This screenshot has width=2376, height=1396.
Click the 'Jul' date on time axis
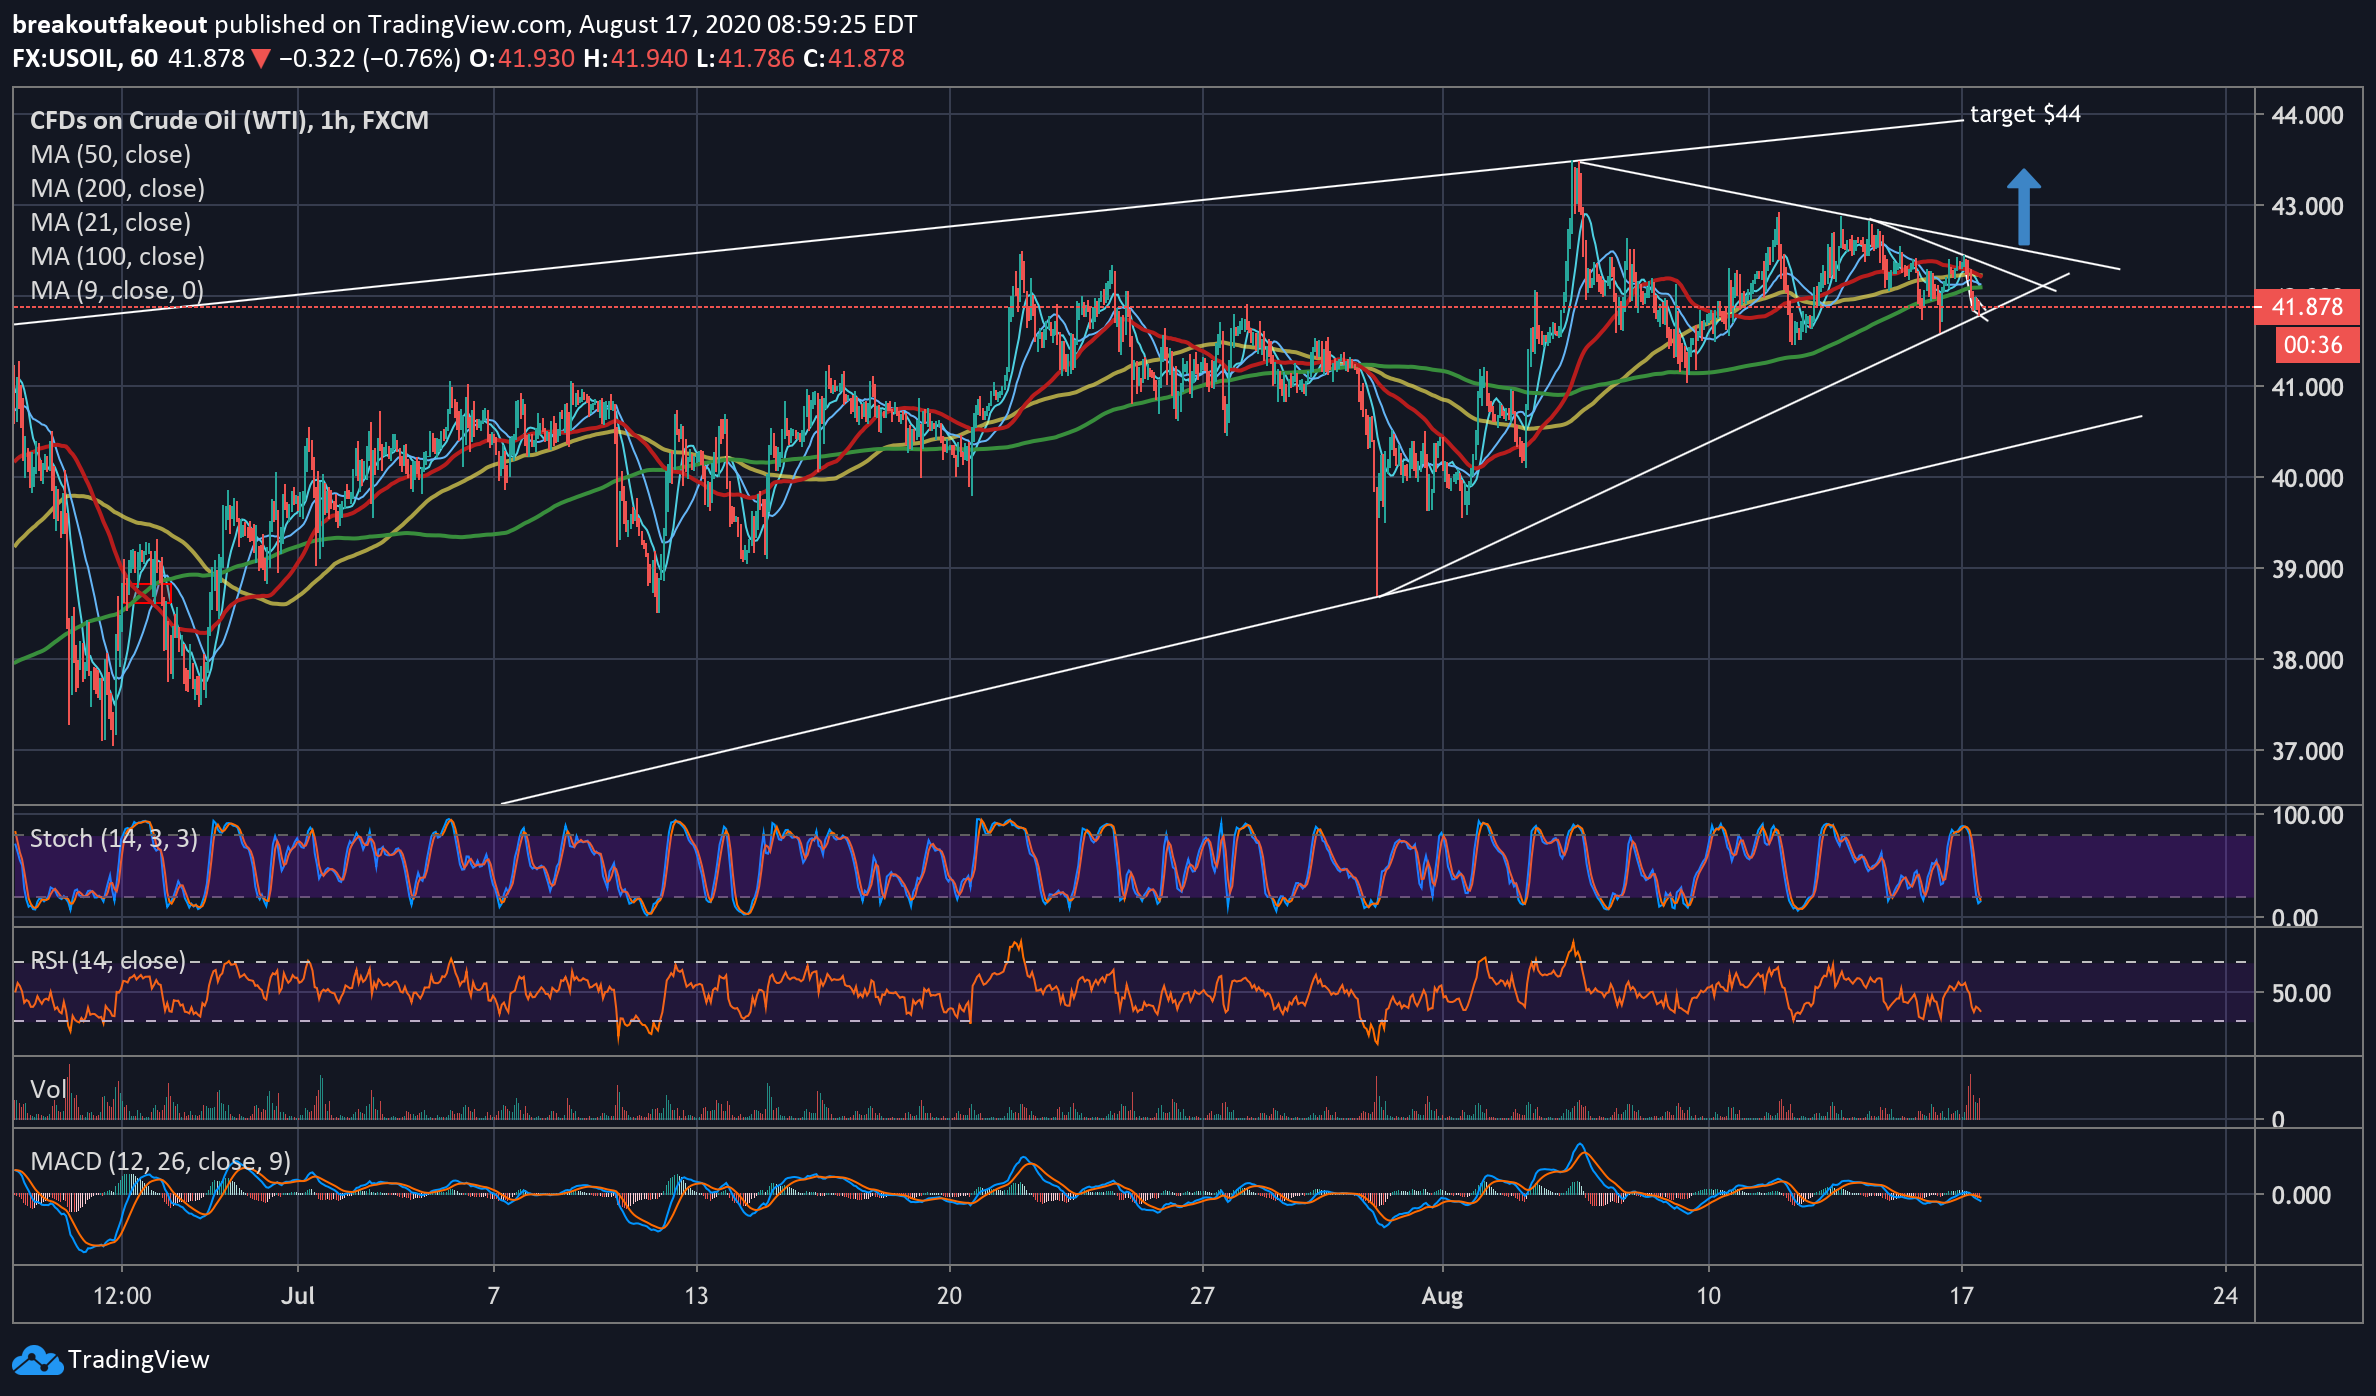298,1296
